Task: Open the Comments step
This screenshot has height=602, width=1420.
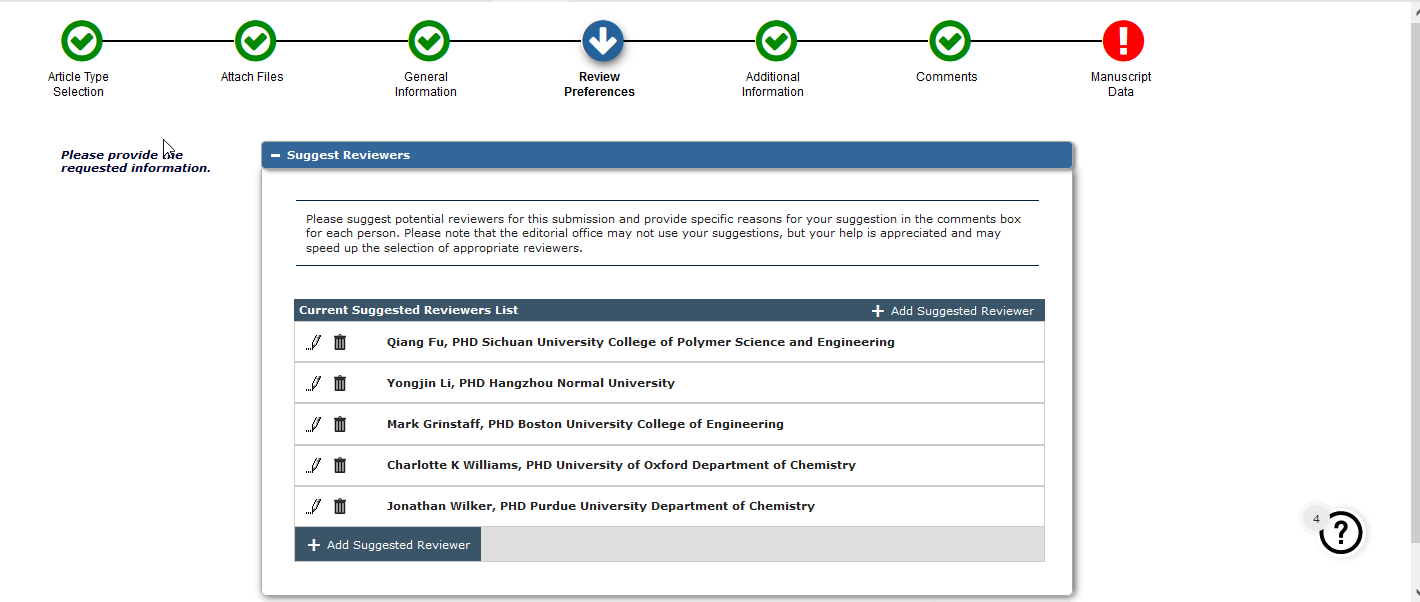Action: (950, 42)
